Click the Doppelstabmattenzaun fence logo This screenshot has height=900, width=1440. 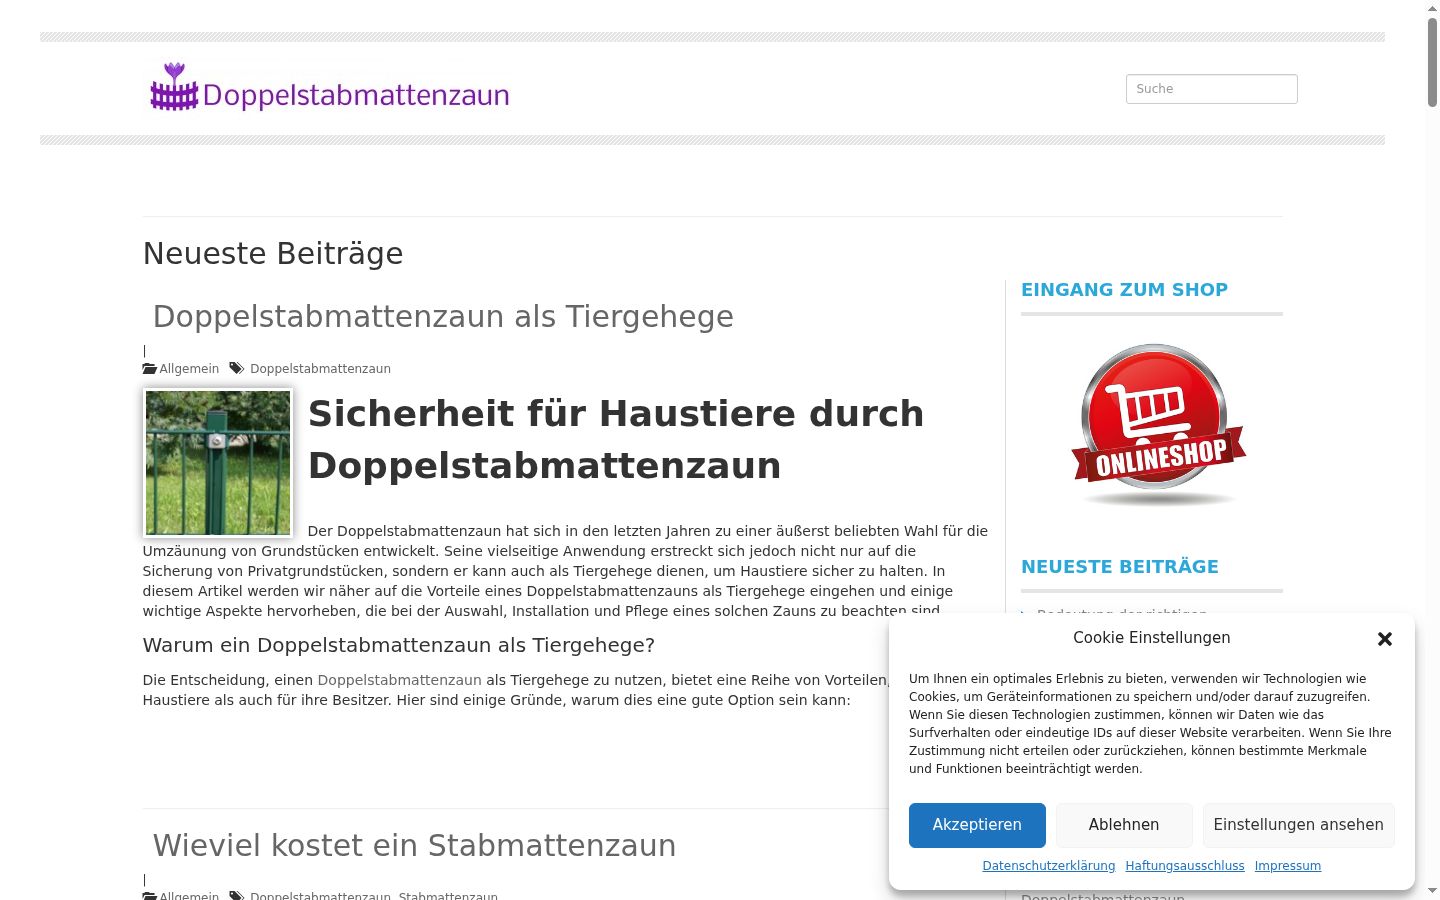pyautogui.click(x=329, y=88)
